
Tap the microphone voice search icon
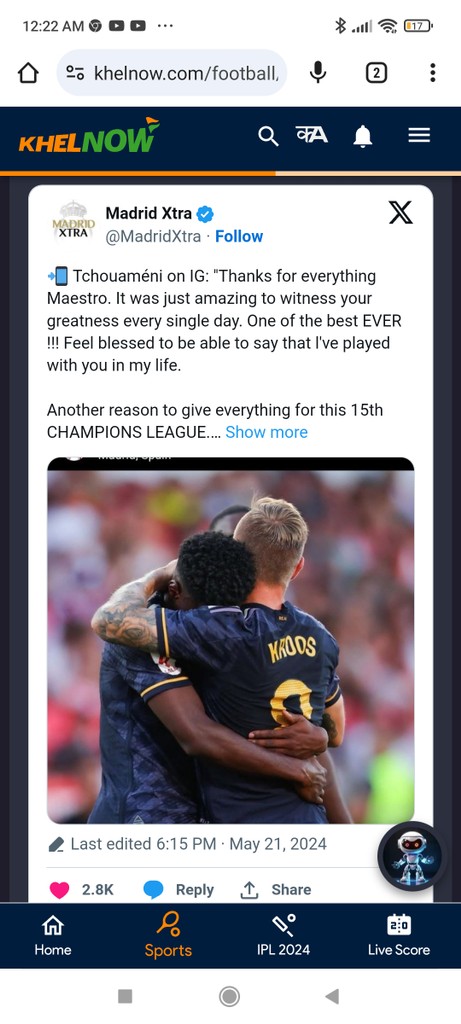(x=318, y=72)
